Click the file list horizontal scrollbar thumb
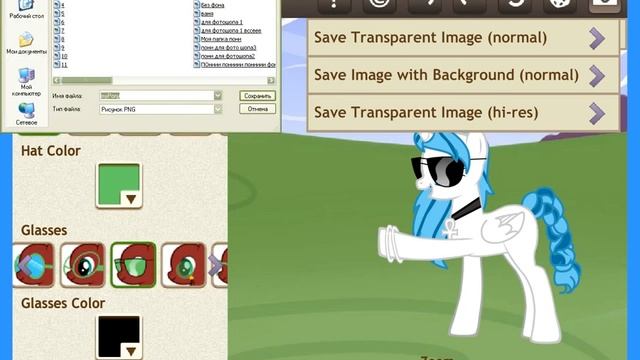 [x=87, y=80]
